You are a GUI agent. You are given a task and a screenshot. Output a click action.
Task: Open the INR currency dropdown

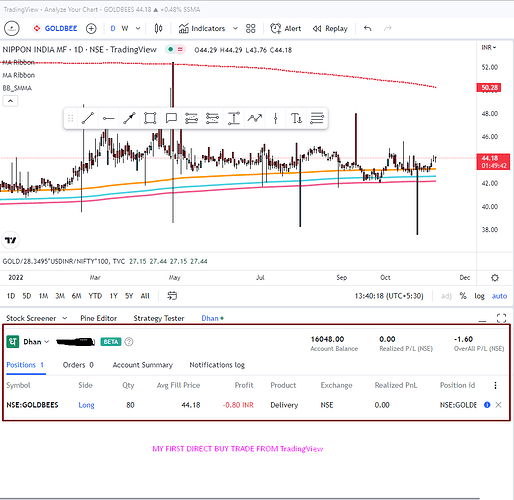(489, 48)
